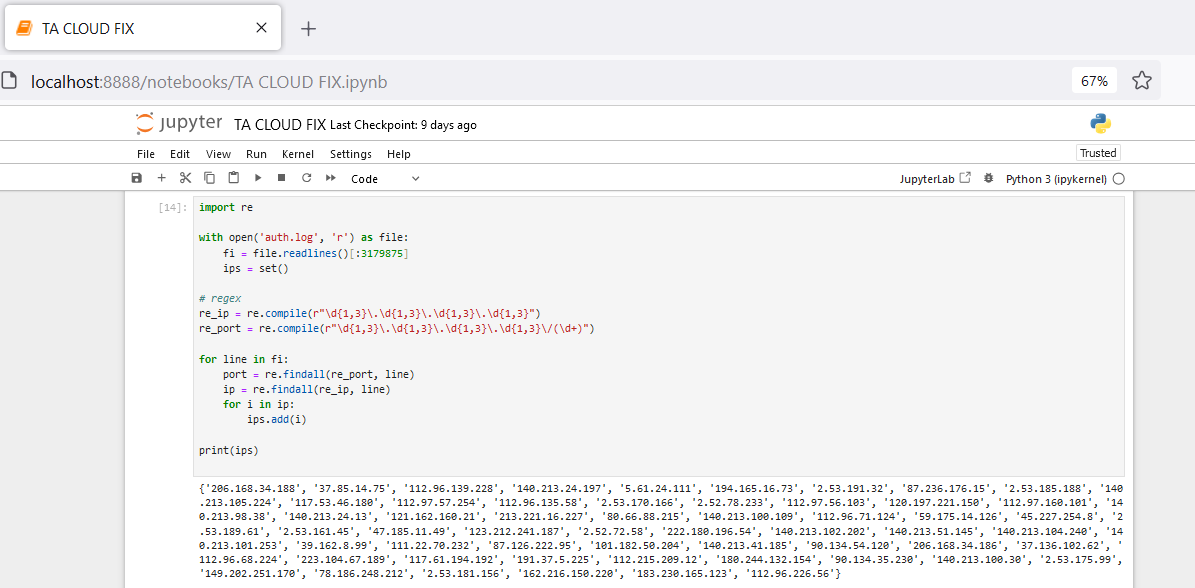1195x588 pixels.
Task: Click the 67% zoom level indicator
Action: click(x=1094, y=81)
